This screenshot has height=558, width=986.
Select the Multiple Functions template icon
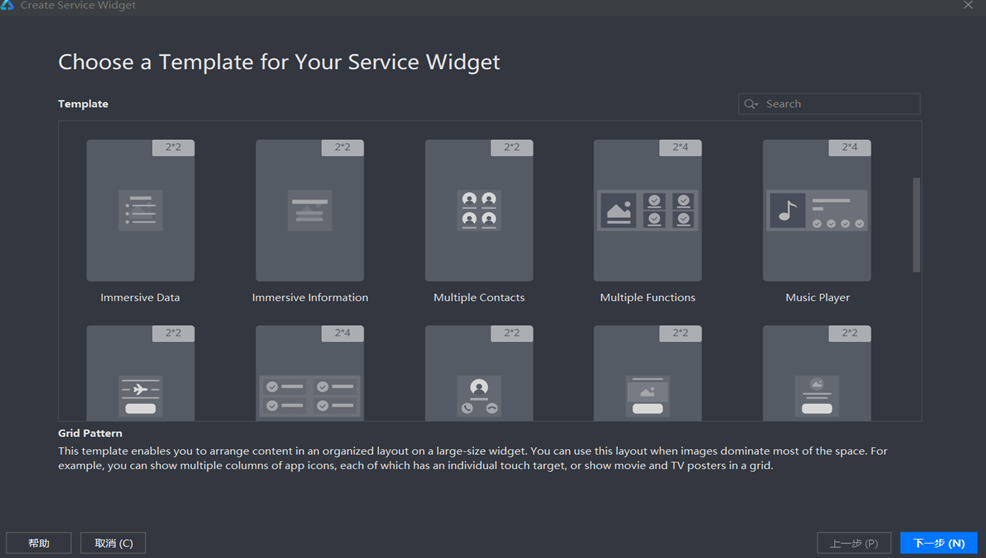click(x=647, y=211)
